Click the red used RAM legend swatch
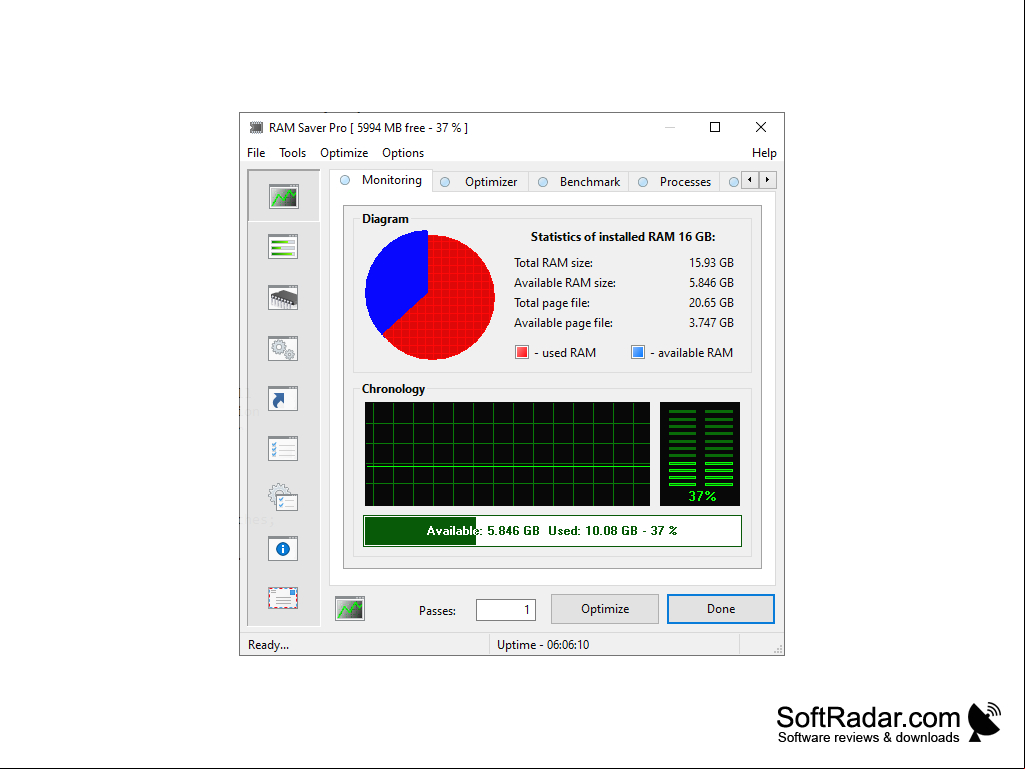Image resolution: width=1025 pixels, height=769 pixels. 522,352
